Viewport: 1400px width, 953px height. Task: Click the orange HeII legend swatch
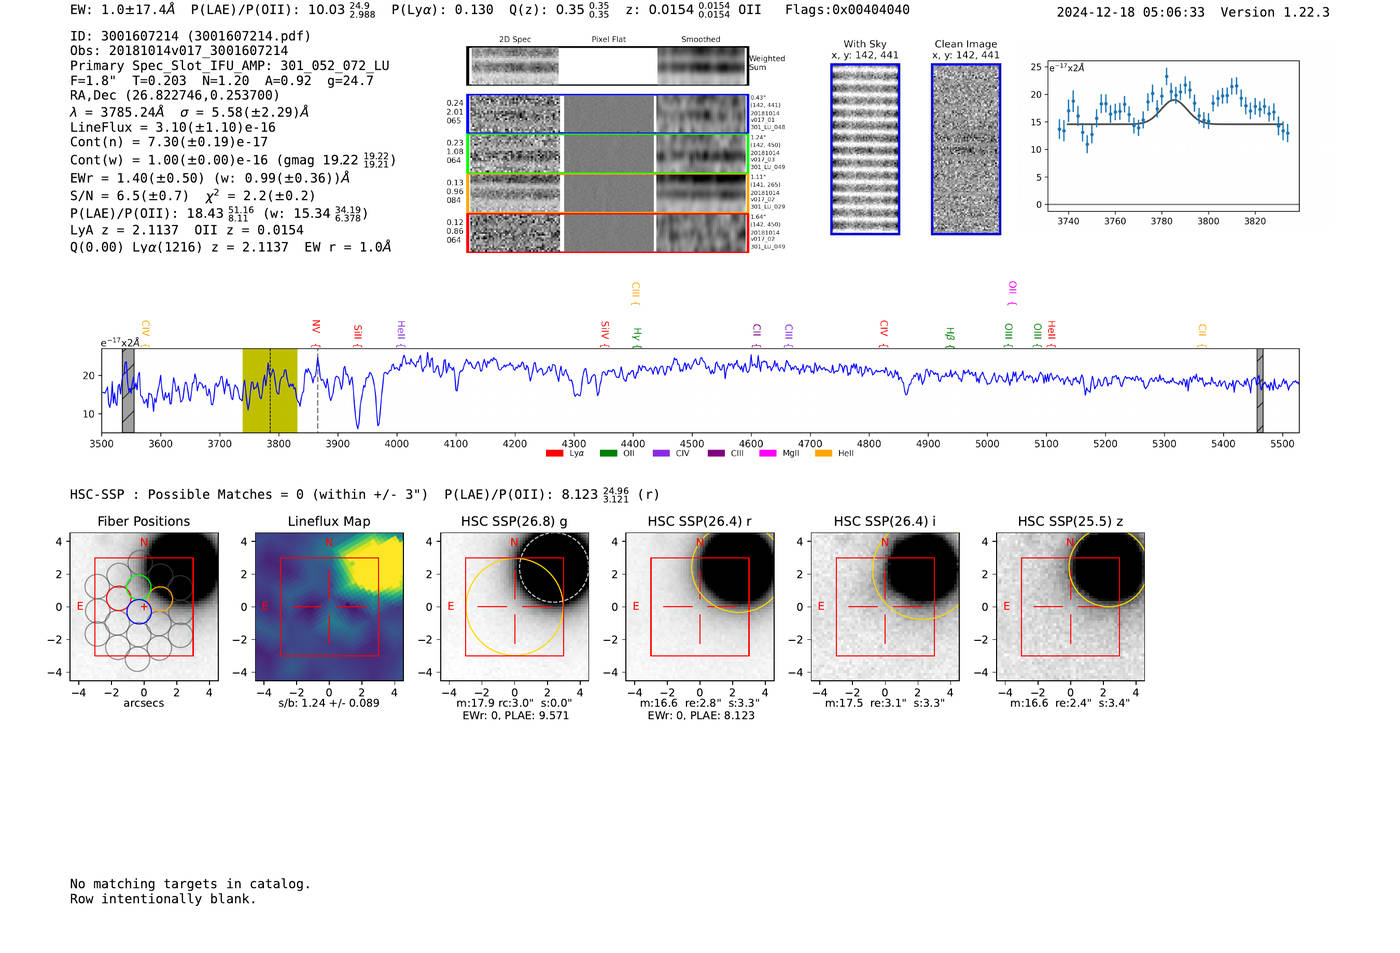tap(824, 453)
